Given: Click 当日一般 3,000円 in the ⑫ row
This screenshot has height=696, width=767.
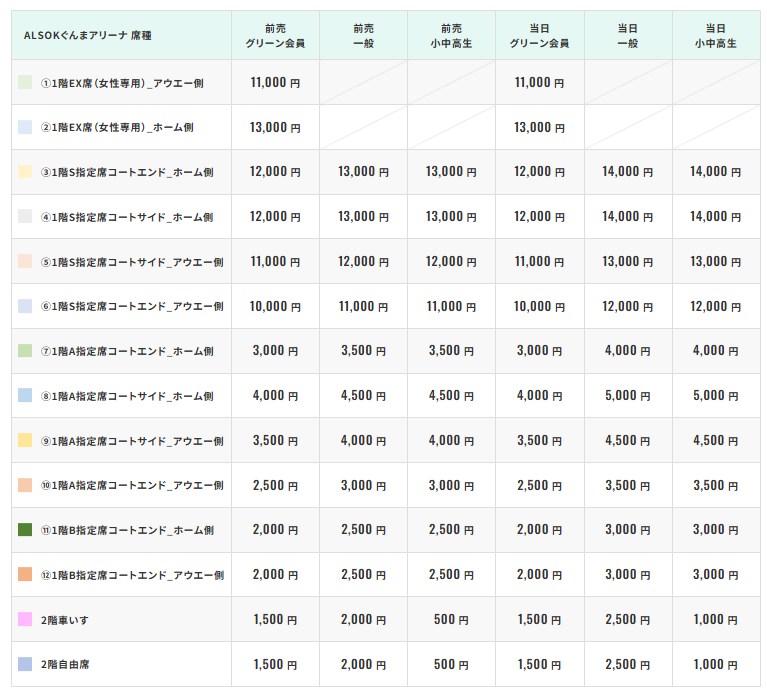Looking at the screenshot, I should coord(628,575).
